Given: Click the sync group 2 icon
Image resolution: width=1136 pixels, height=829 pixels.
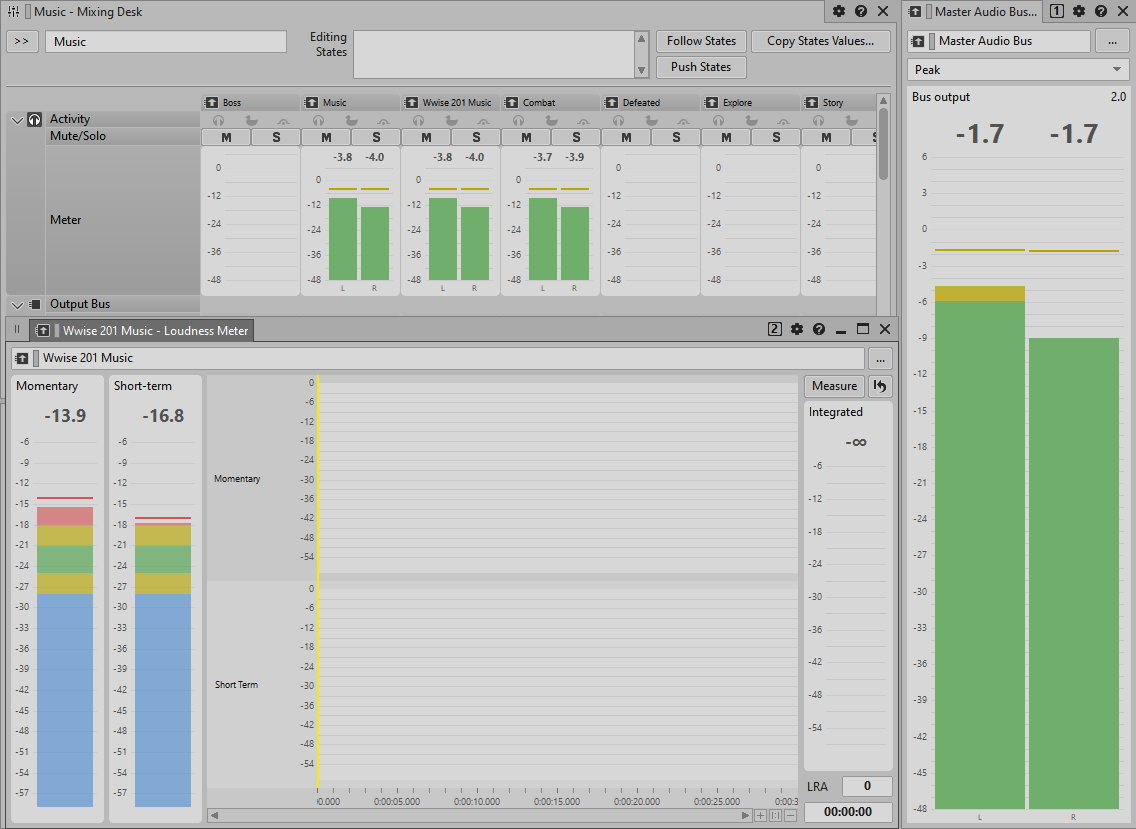Looking at the screenshot, I should point(775,329).
